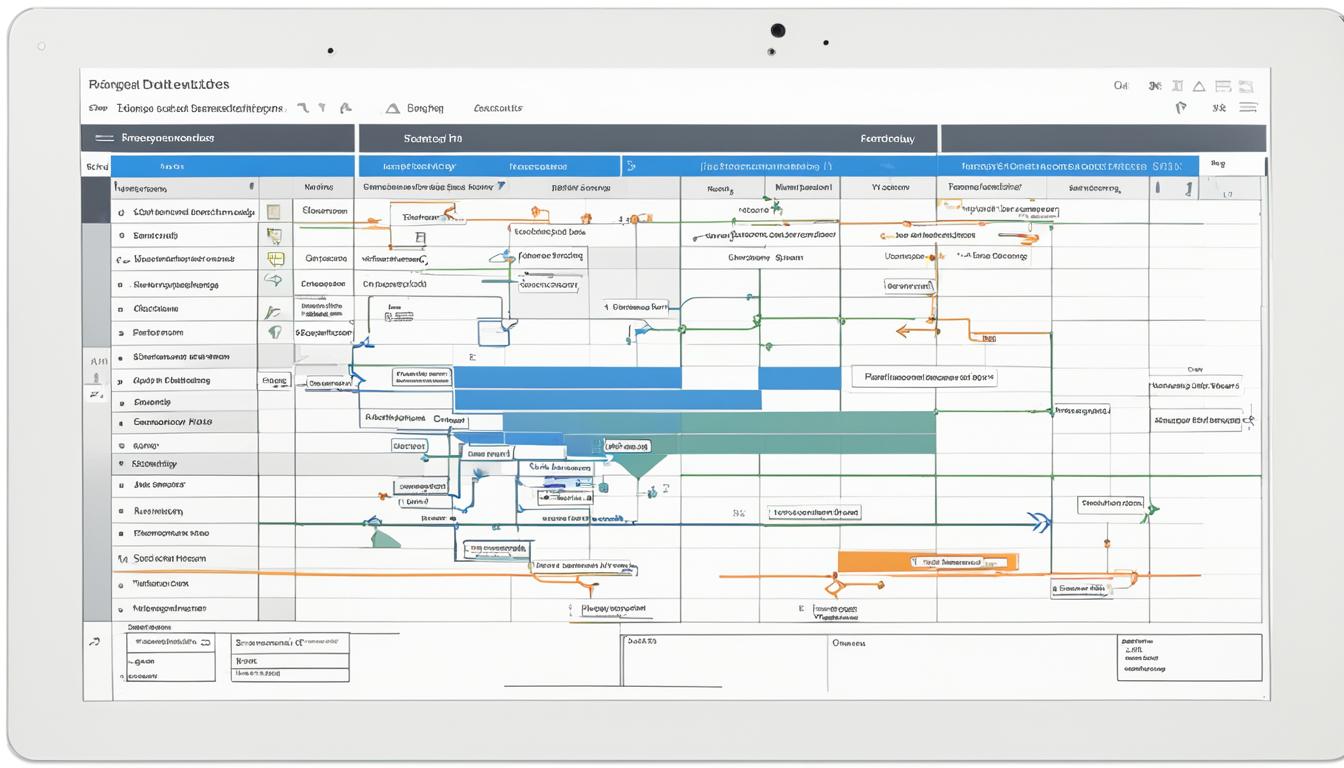The width and height of the screenshot is (1344, 768).
Task: Click the orange task bar in the timeline
Action: point(927,562)
